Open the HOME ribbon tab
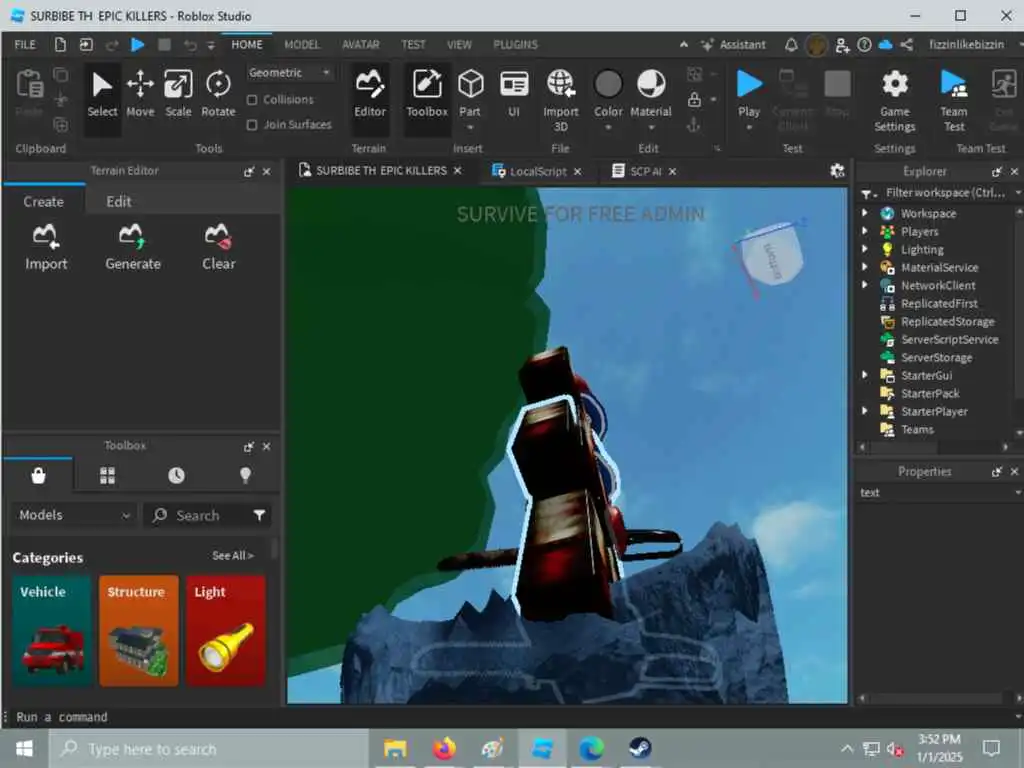Screen dimensions: 1024x768 click(x=247, y=44)
